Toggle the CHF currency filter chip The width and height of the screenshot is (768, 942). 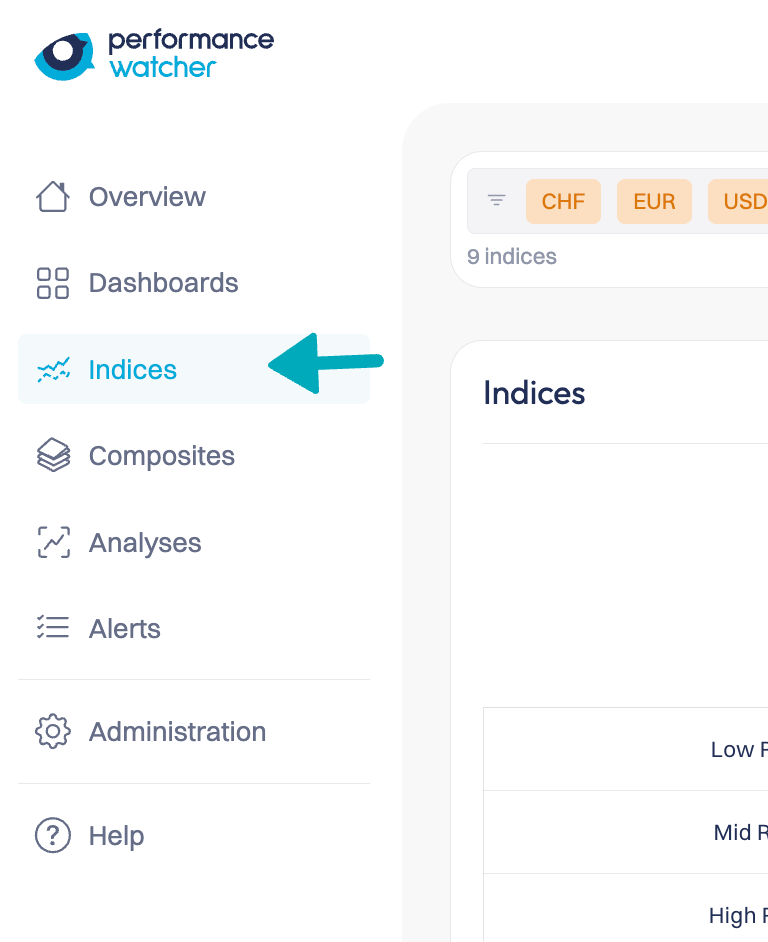[x=563, y=201]
